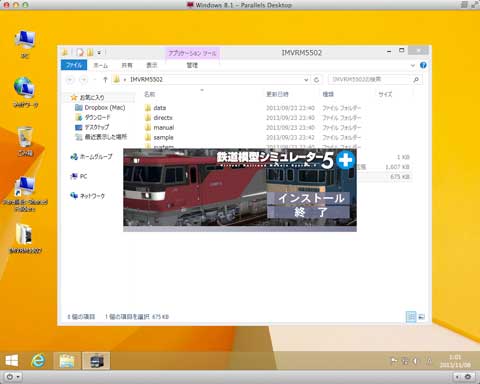Open address bar history dropdown
Viewport: 480px width, 384px height.
click(x=306, y=80)
